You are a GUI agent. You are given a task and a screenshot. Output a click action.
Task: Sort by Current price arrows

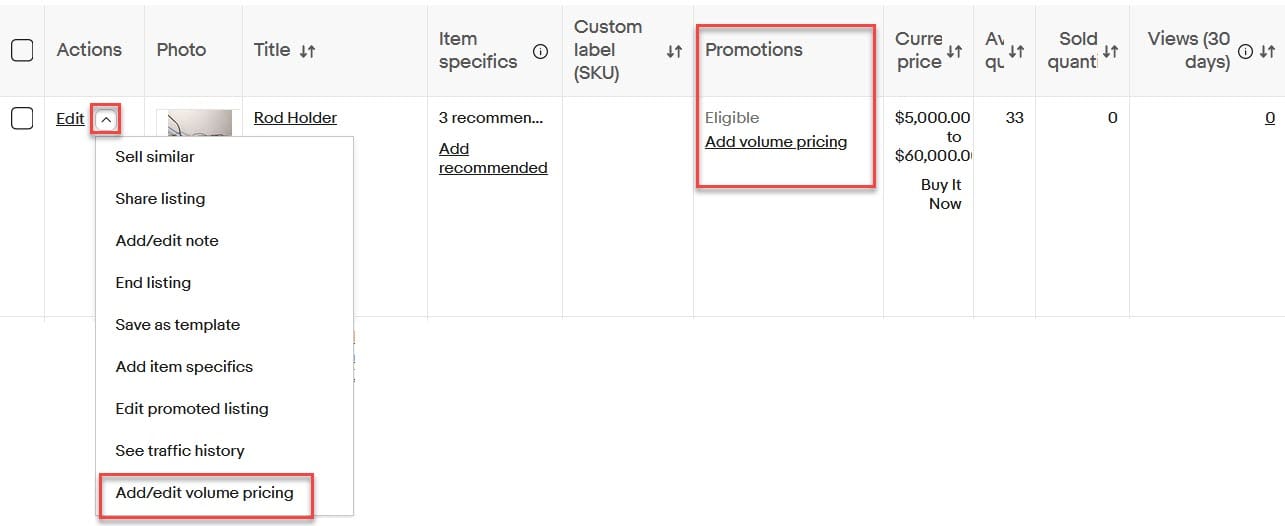[954, 51]
